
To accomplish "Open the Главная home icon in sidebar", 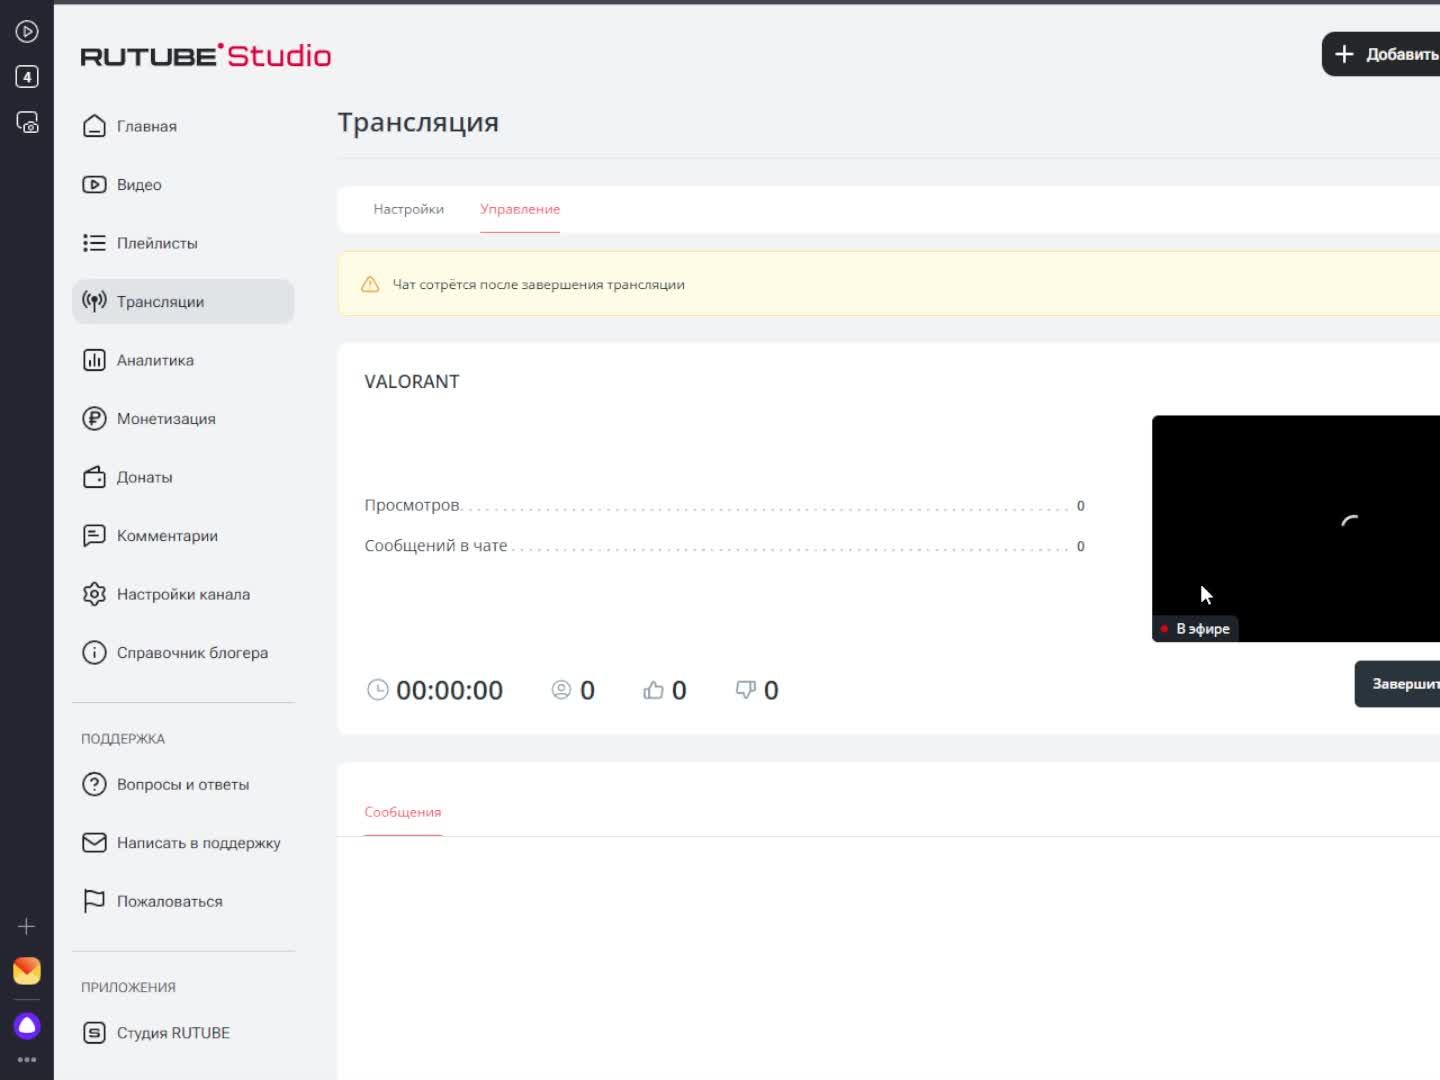I will point(94,126).
